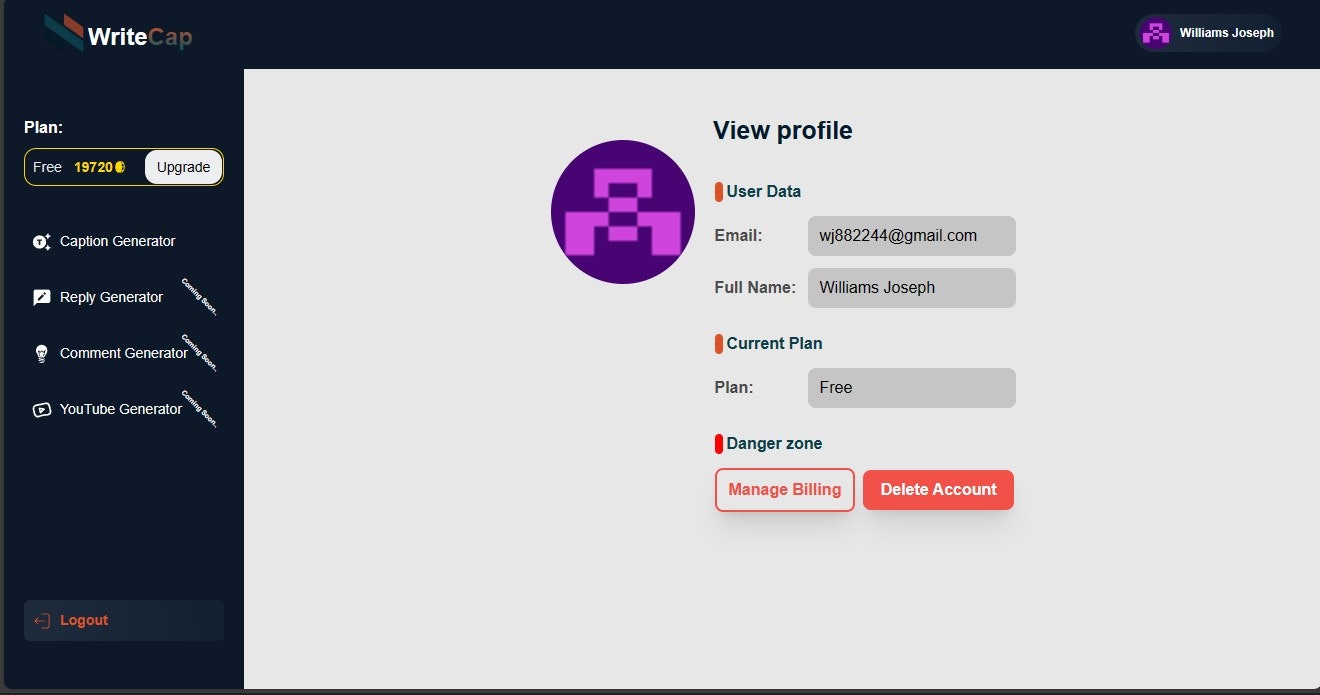Viewport: 1320px width, 695px height.
Task: Click the Coming Soon badge beside Reply Generator
Action: (x=199, y=297)
